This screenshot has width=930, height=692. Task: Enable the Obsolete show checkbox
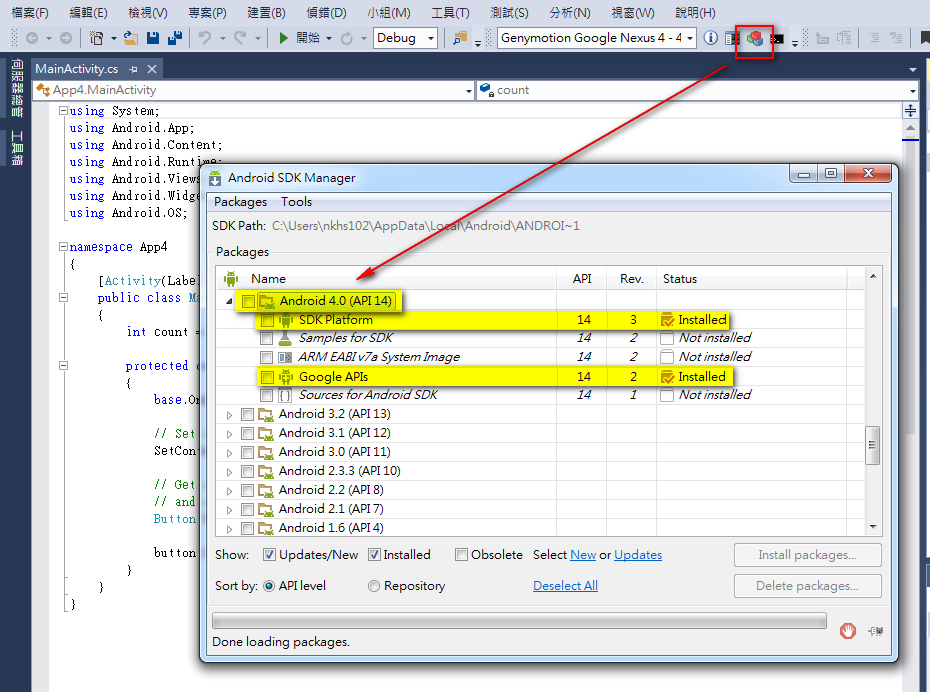pos(461,554)
